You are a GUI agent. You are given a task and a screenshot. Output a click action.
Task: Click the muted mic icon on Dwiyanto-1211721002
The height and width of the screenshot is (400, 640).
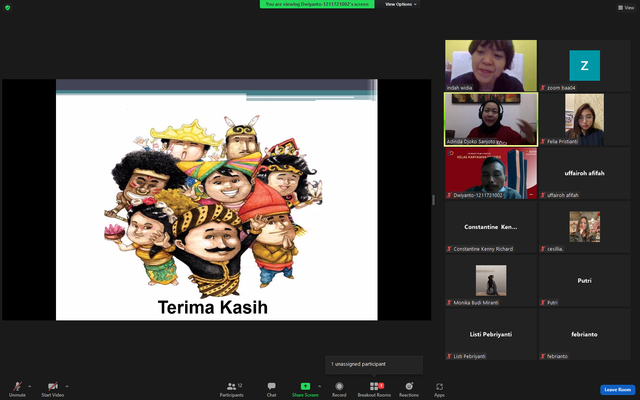[449, 195]
